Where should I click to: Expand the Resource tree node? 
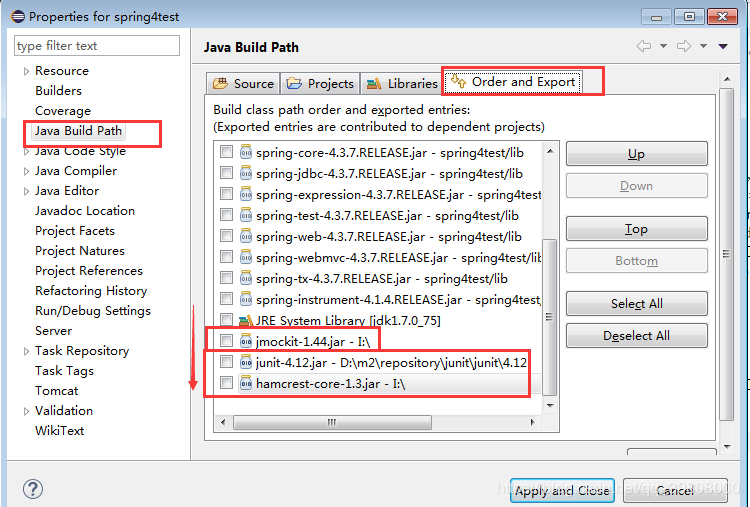pyautogui.click(x=26, y=71)
